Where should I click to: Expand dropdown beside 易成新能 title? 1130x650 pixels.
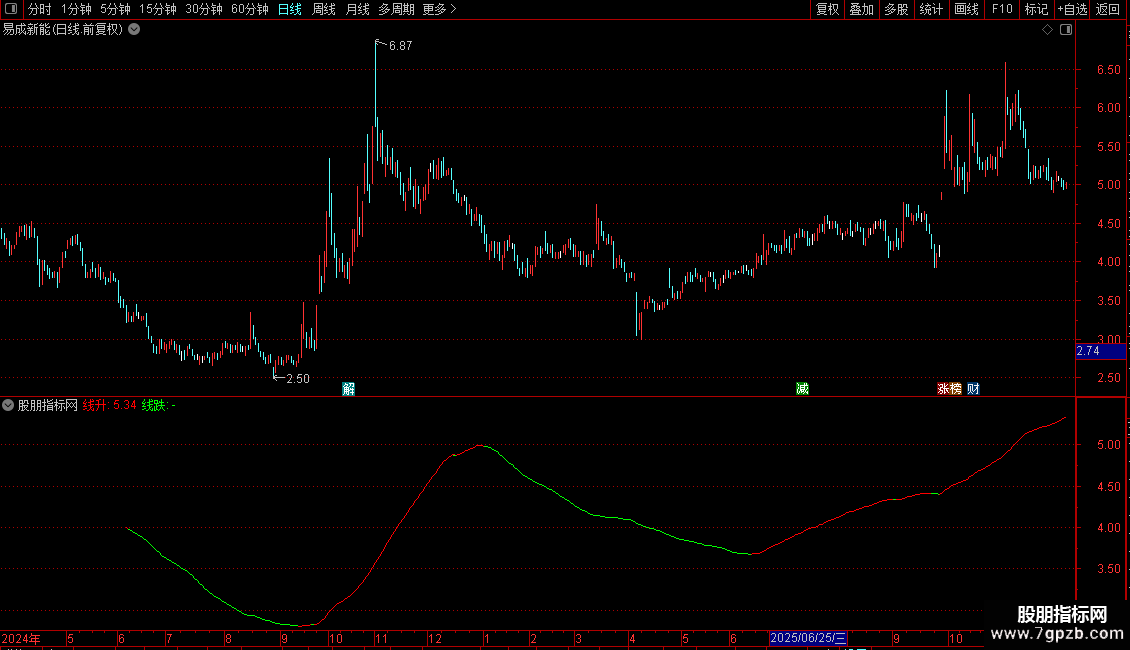point(134,29)
